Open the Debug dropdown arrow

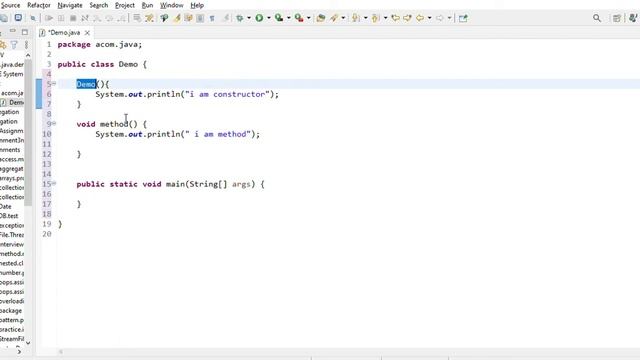coord(249,18)
